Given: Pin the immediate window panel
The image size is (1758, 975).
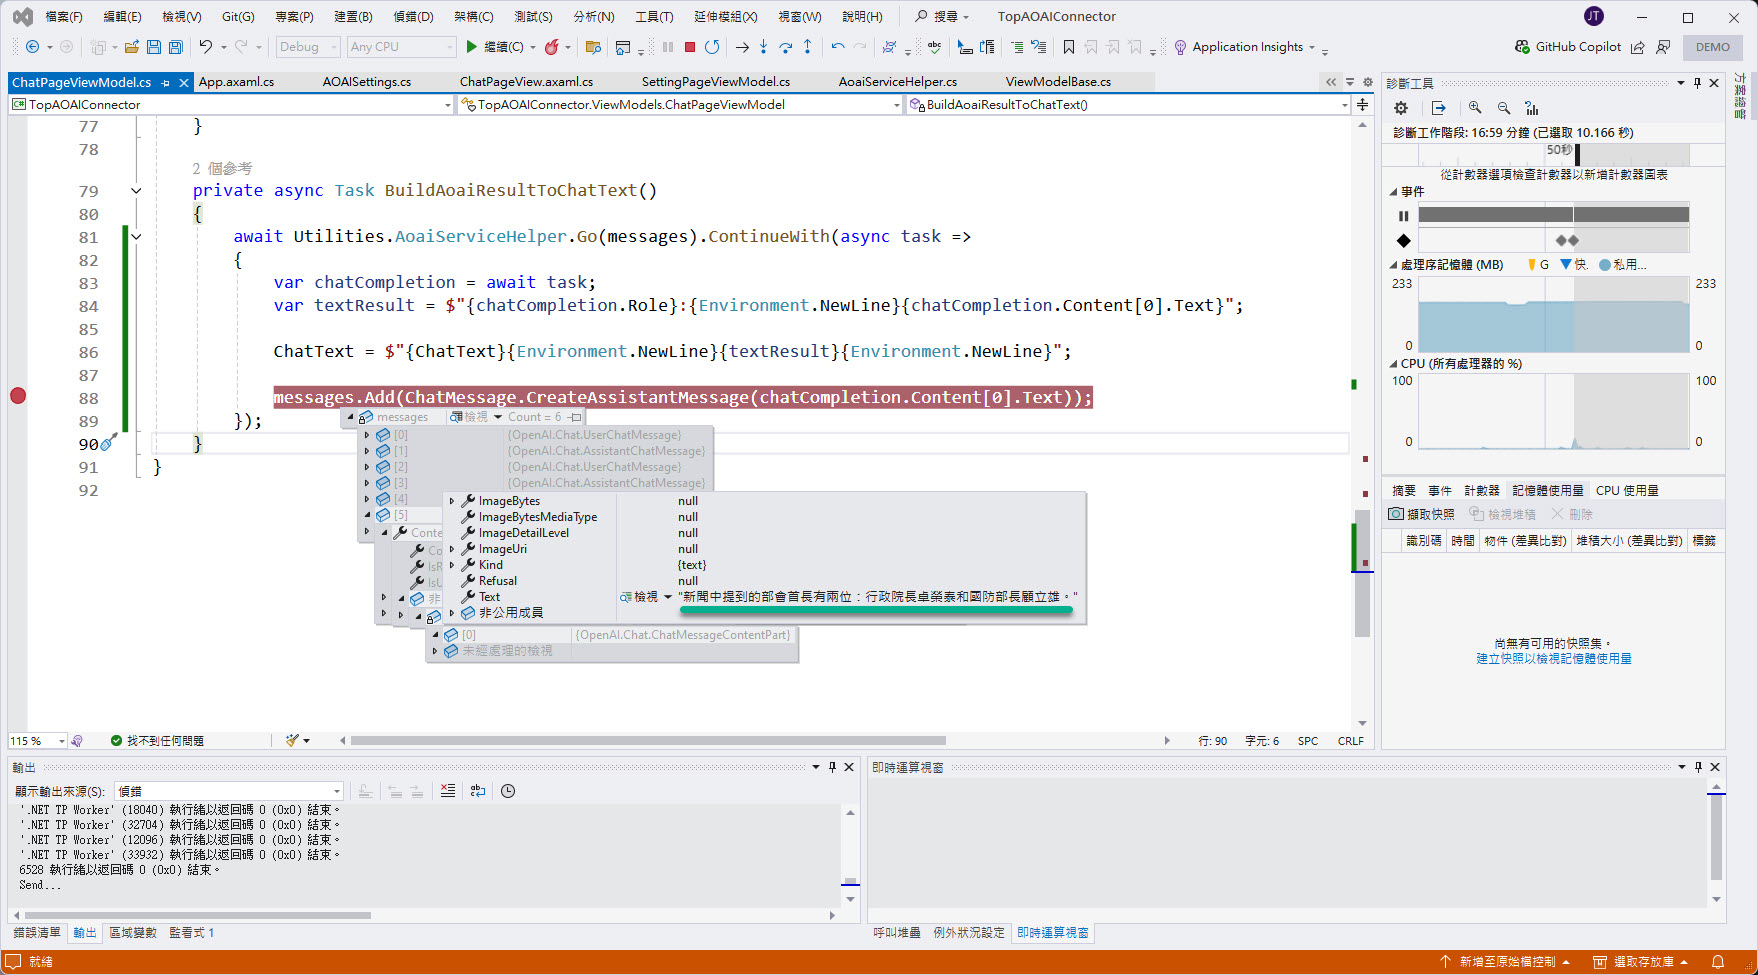Looking at the screenshot, I should pos(1698,767).
